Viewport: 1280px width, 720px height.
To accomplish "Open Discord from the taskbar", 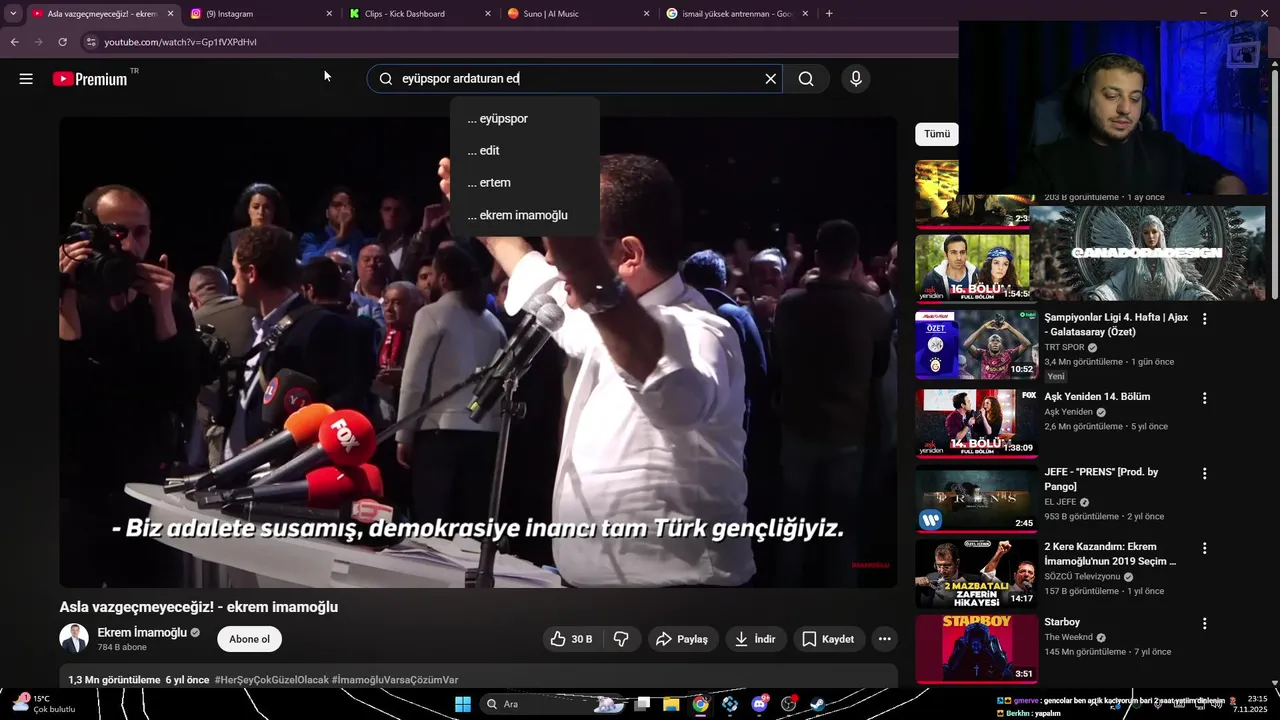I will click(759, 704).
